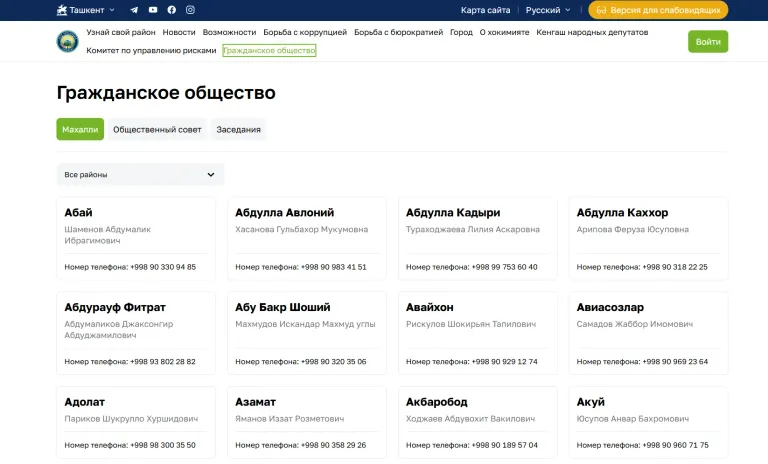Click phone number +998 99 753 60 40
The image size is (768, 464).
tap(504, 267)
